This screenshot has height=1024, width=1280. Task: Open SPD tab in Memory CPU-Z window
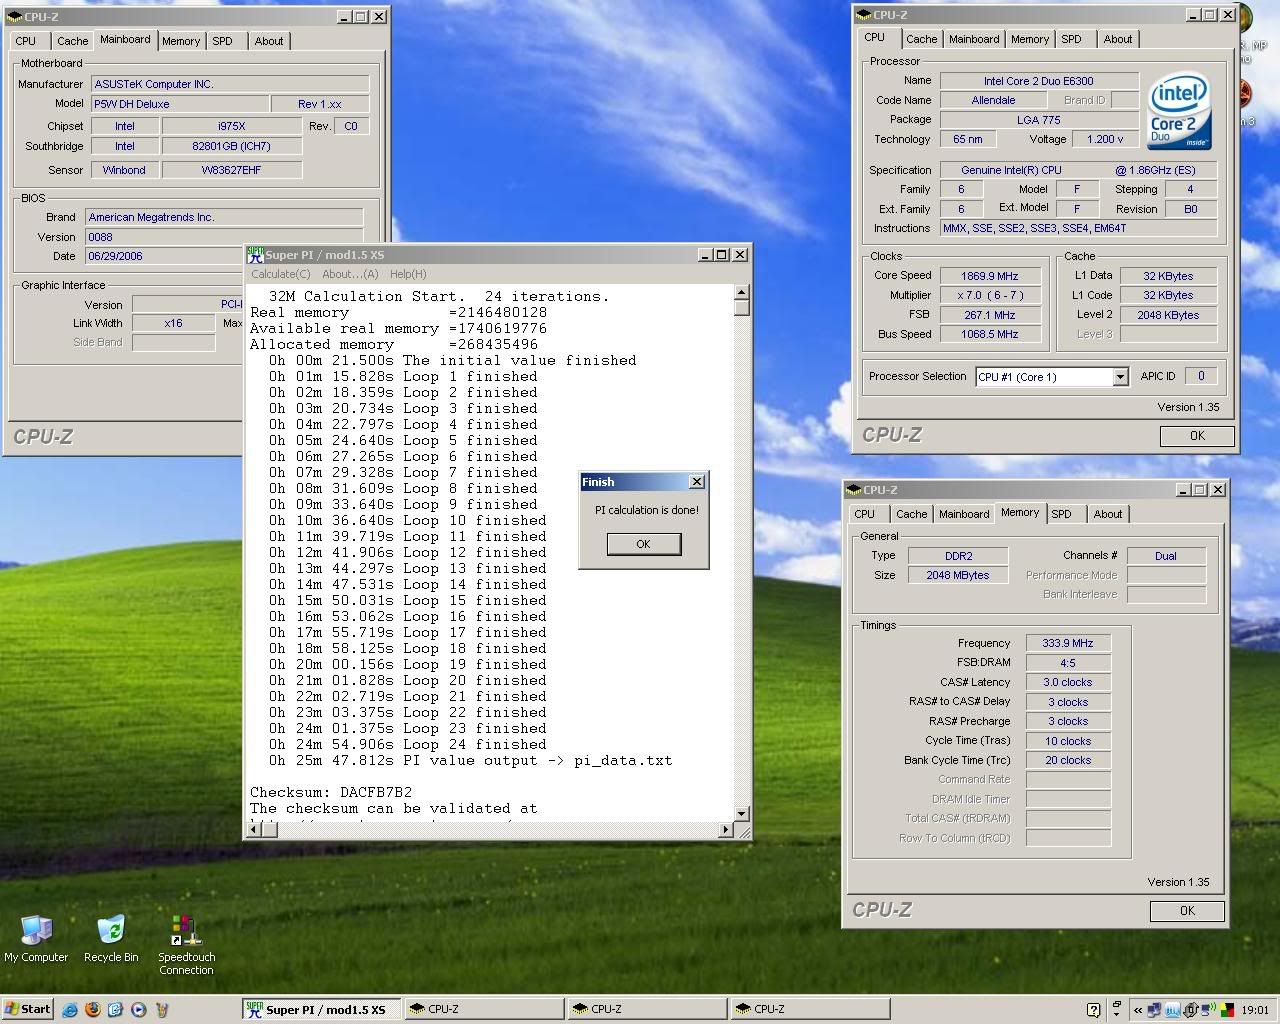click(1061, 514)
